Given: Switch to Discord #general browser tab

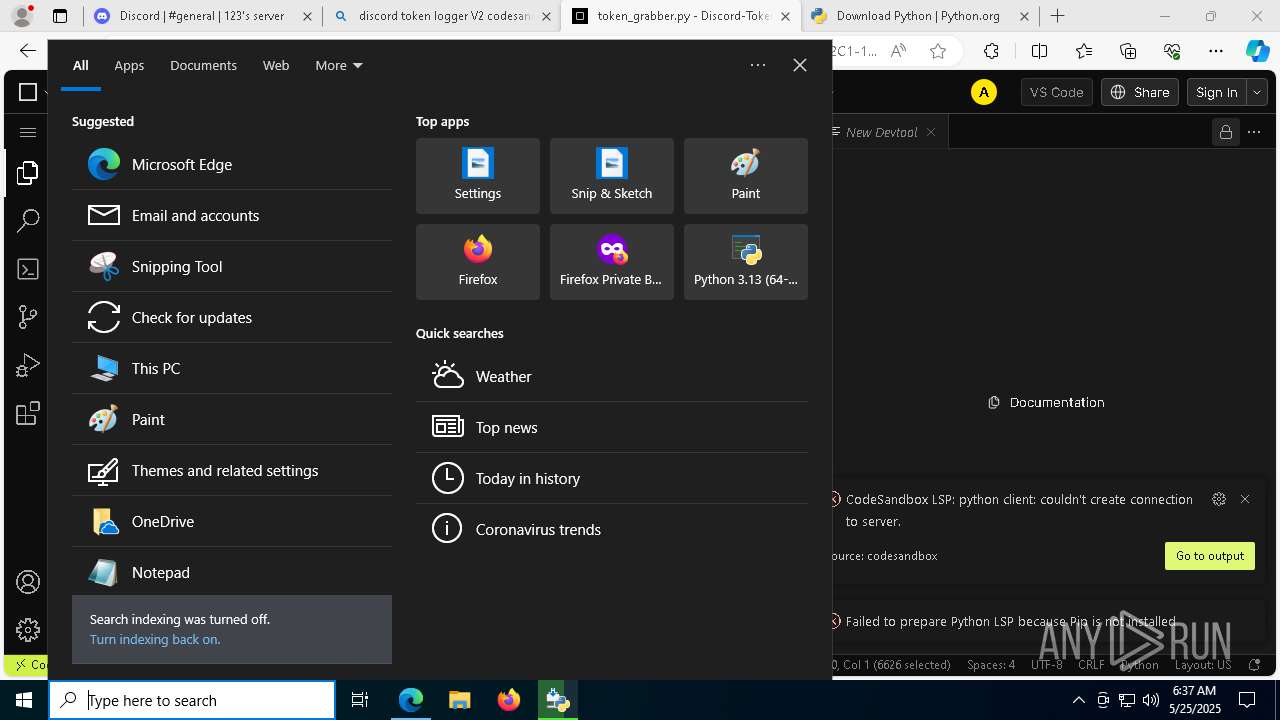Looking at the screenshot, I should point(201,16).
